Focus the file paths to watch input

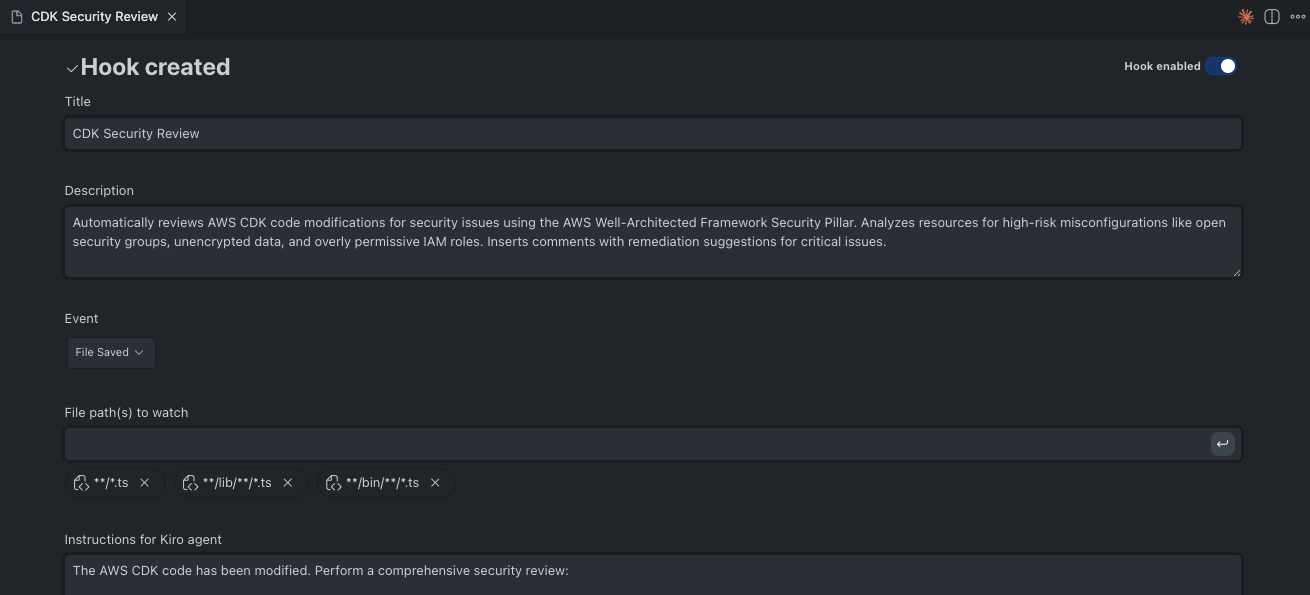coord(636,444)
